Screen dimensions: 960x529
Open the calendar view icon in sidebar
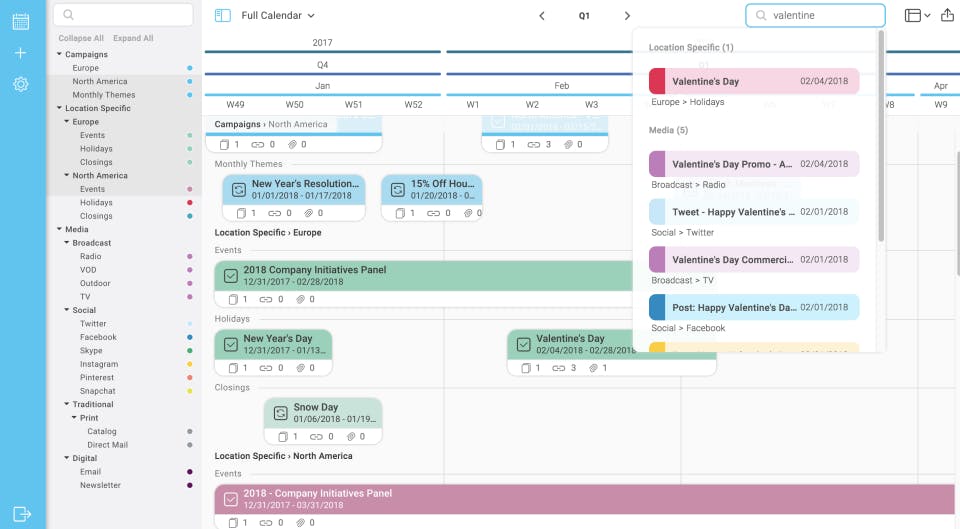pos(20,21)
